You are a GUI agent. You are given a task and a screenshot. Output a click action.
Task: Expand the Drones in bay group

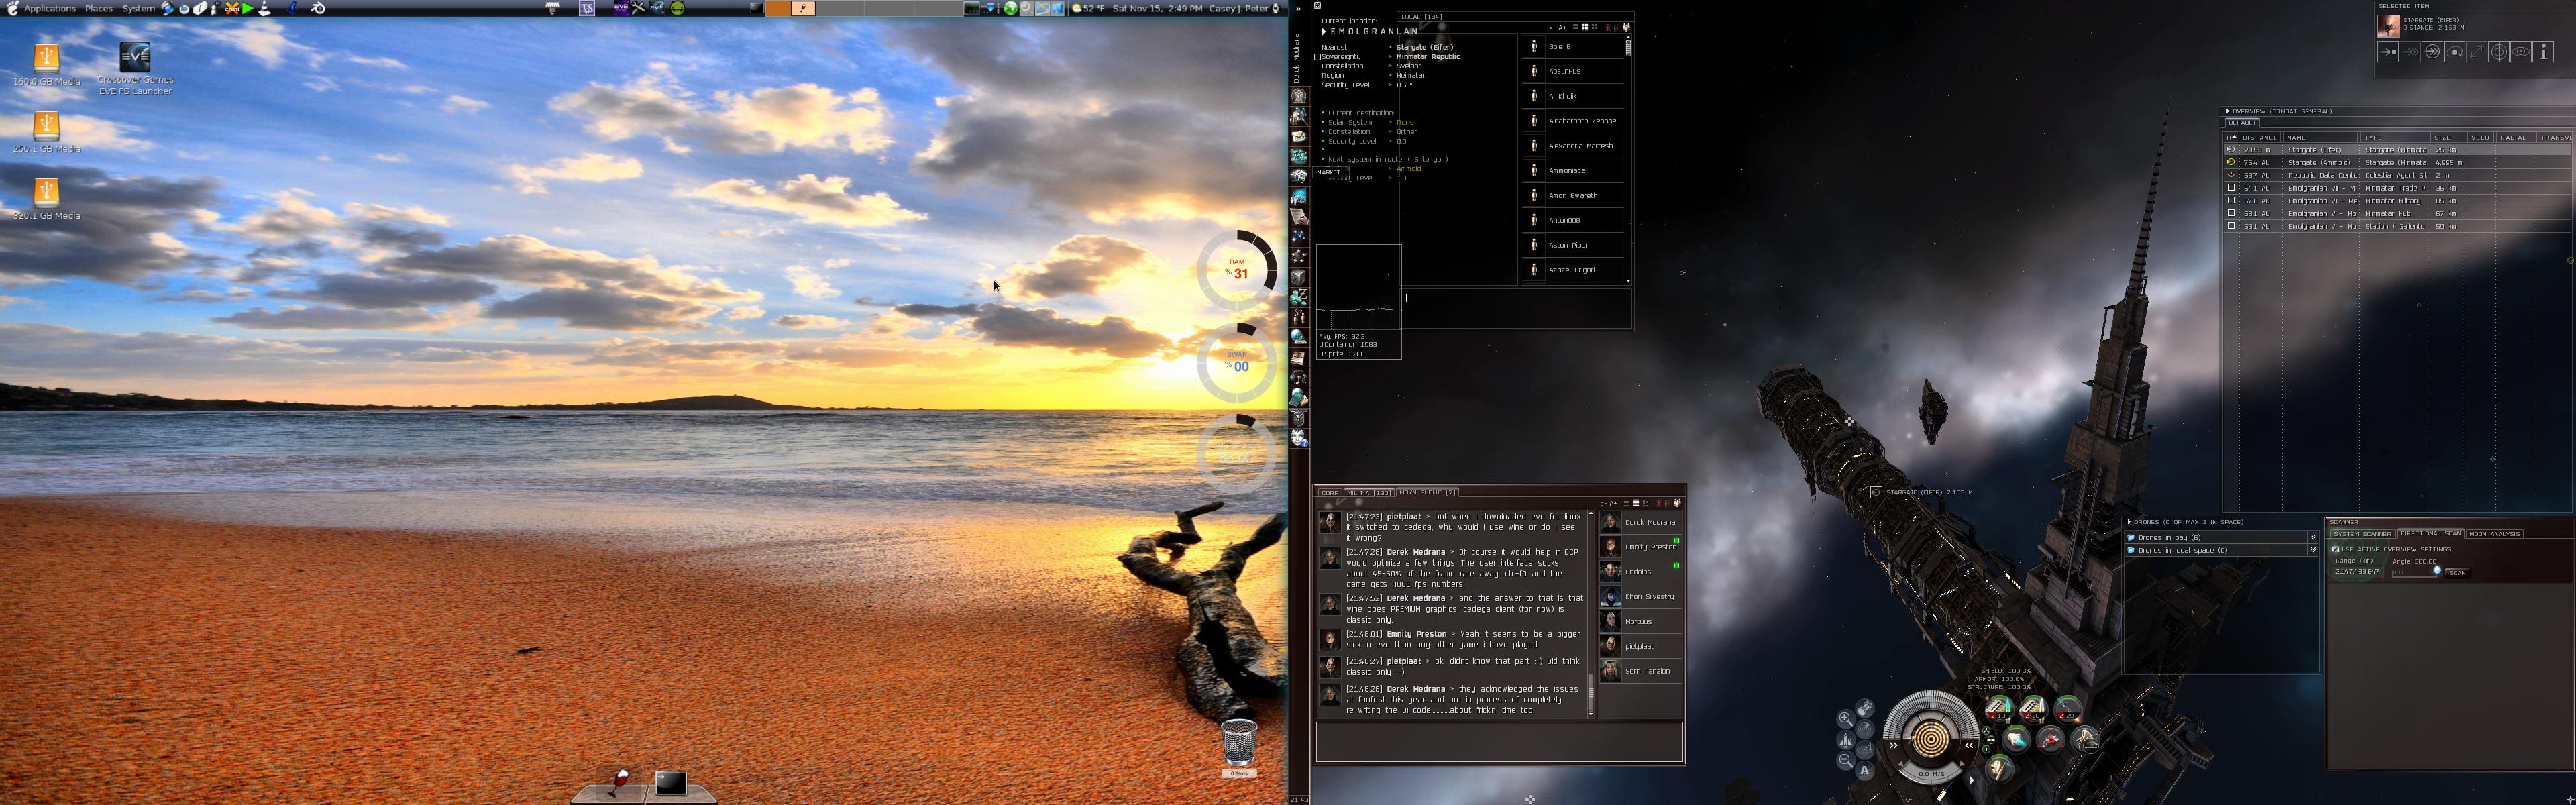click(x=2312, y=538)
